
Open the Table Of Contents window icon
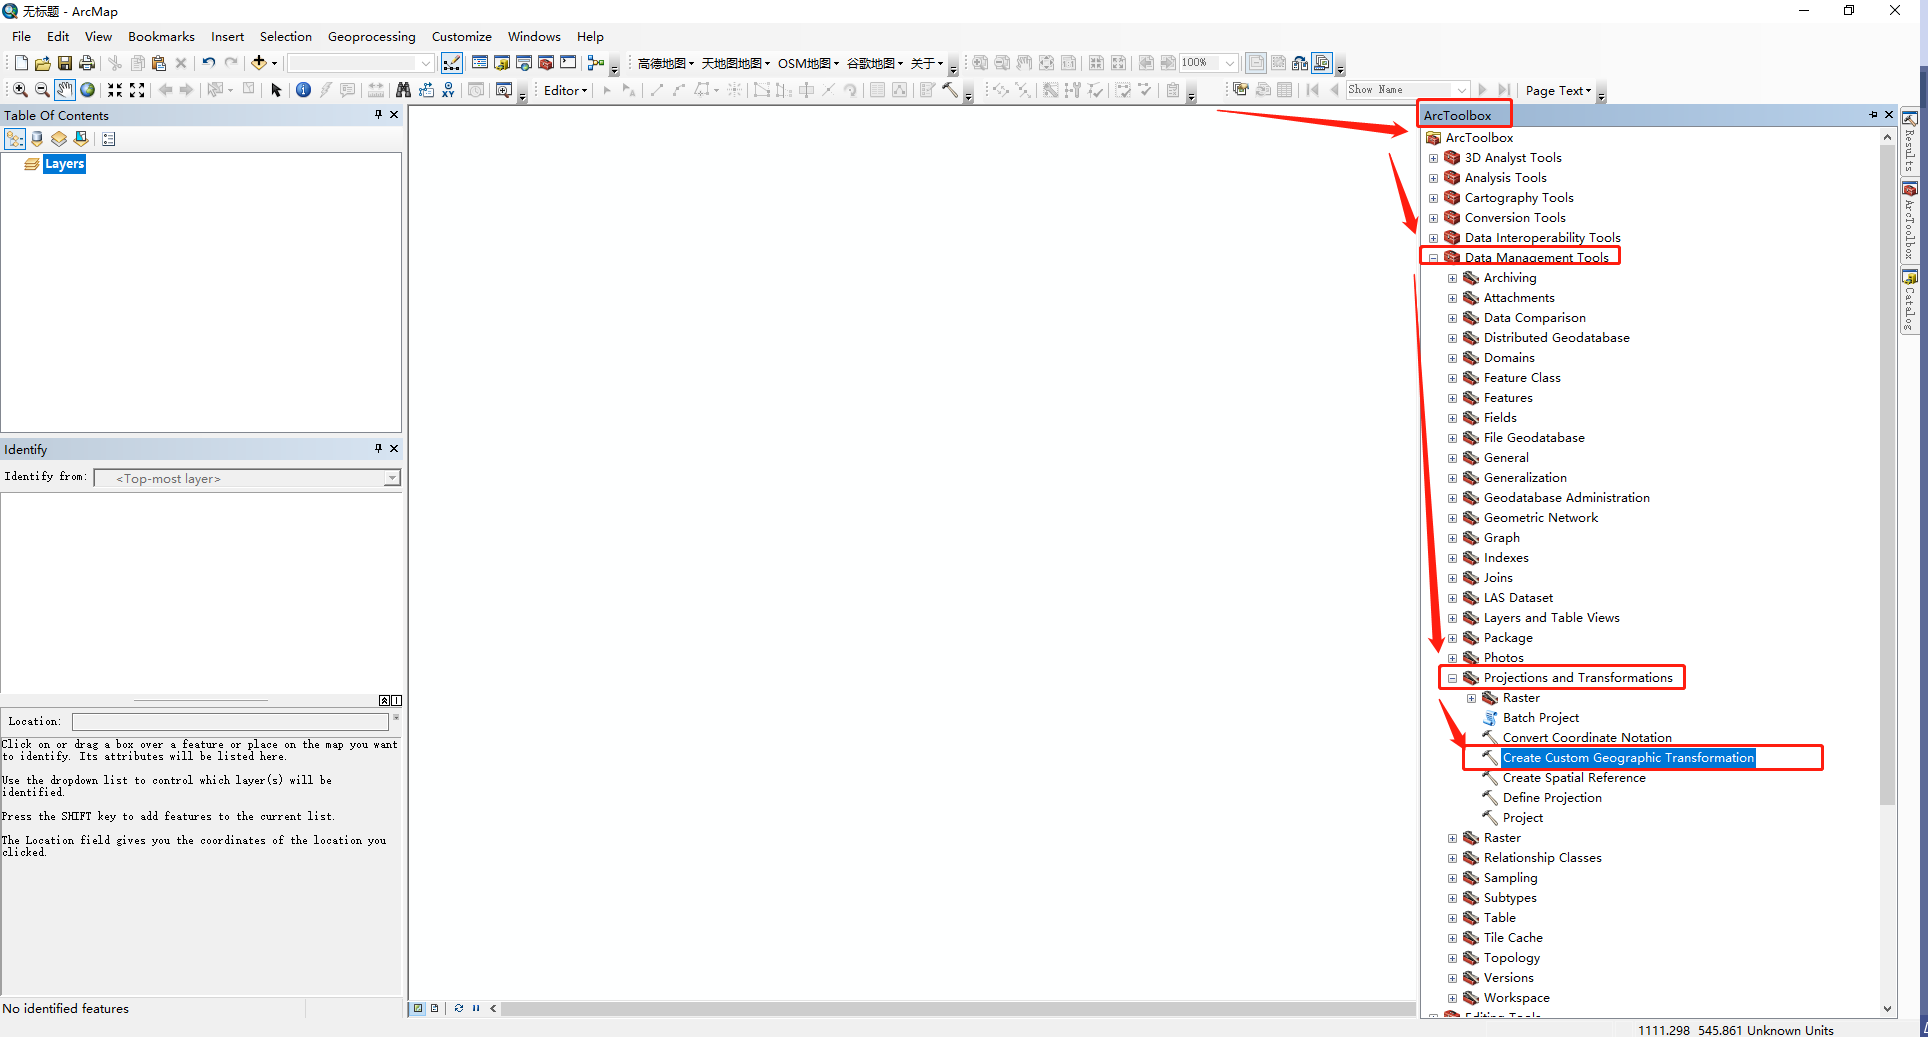(x=480, y=63)
